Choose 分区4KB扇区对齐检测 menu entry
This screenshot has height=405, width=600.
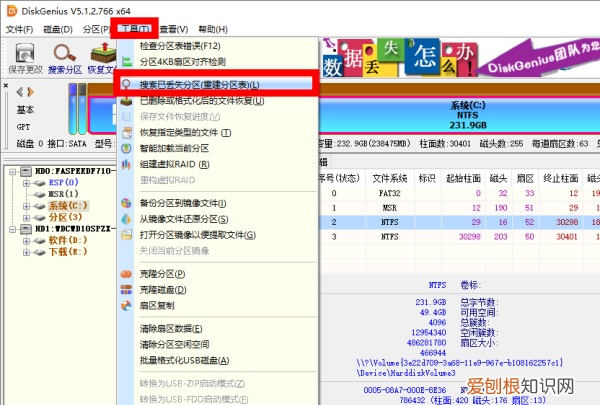218,62
